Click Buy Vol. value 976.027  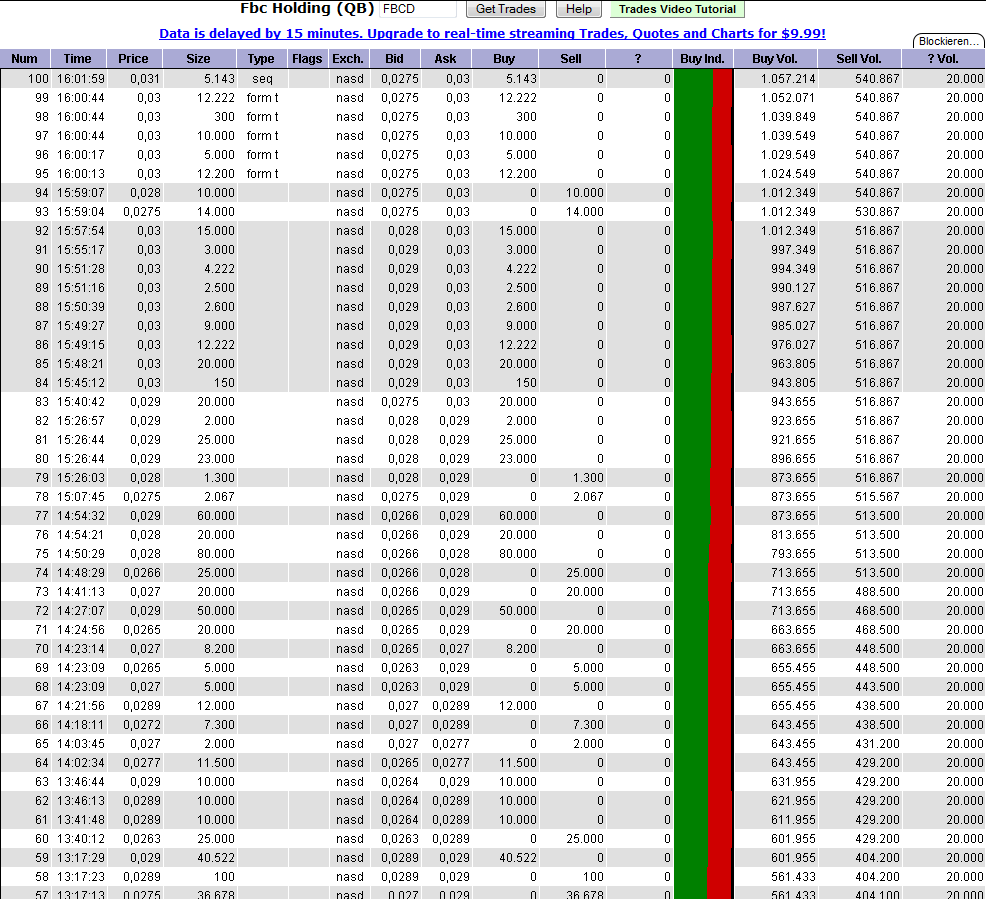coord(793,345)
